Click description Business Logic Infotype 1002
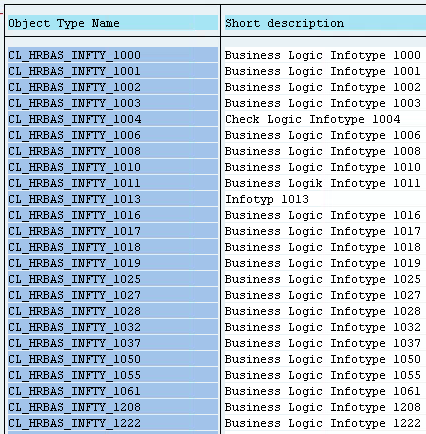 click(323, 87)
